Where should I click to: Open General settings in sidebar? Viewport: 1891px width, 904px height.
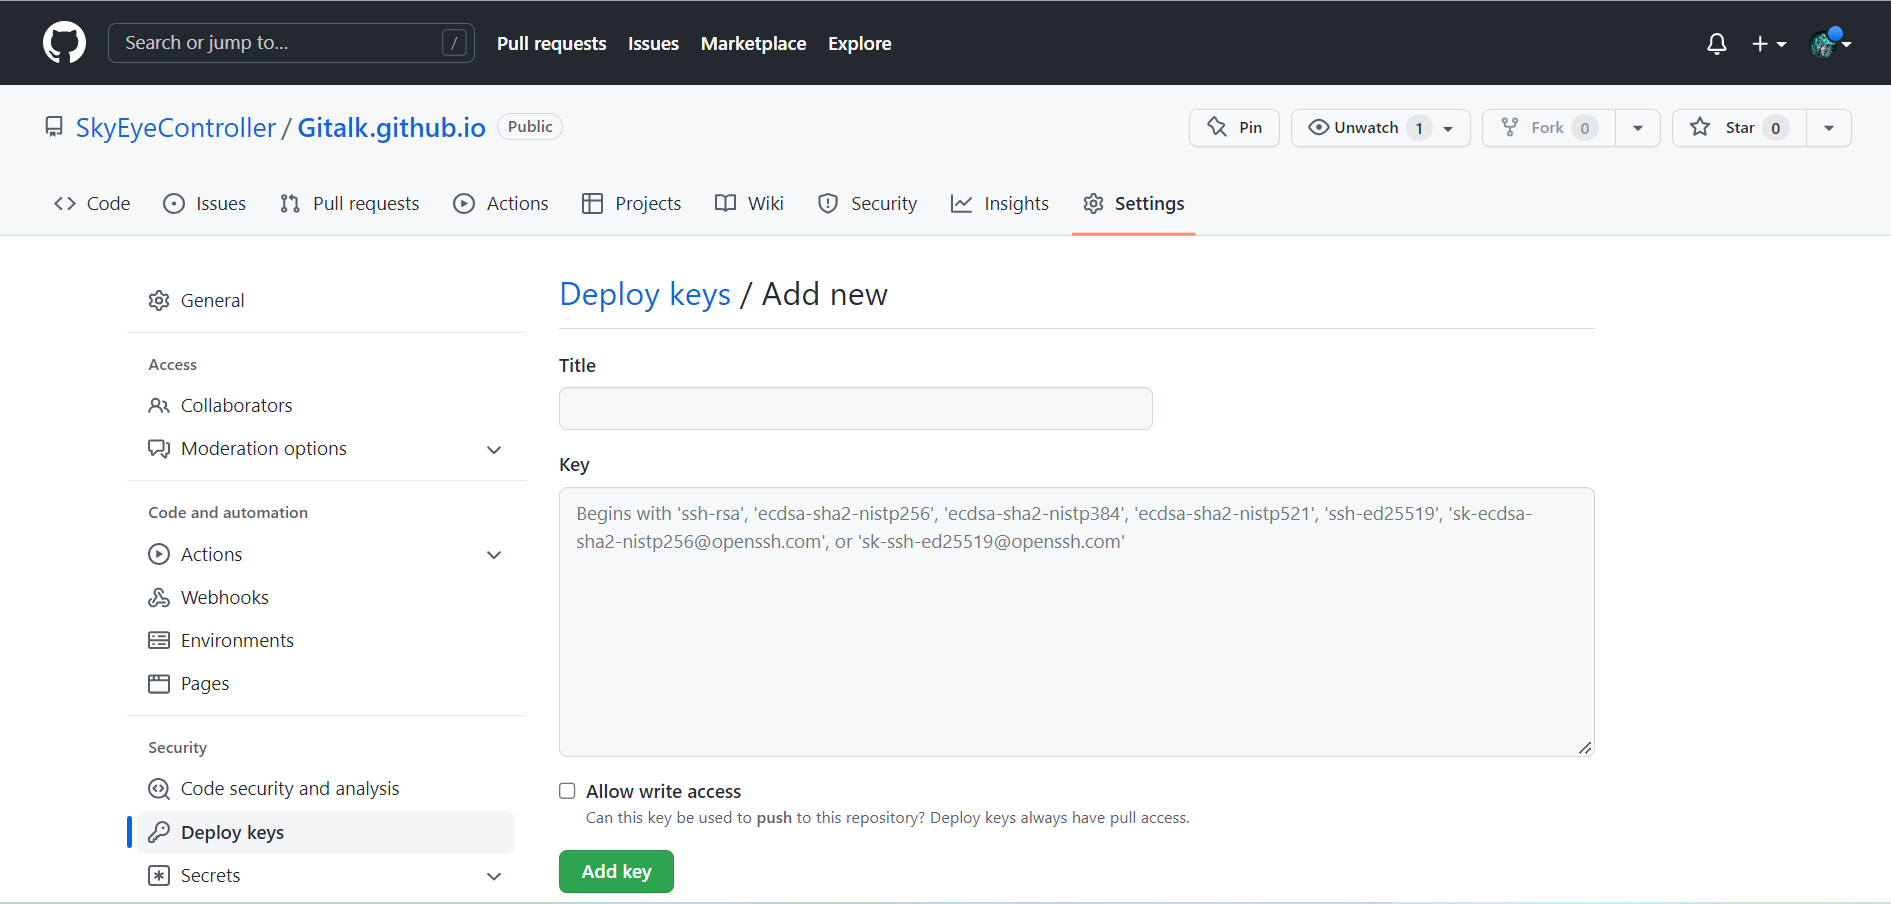[x=326, y=301]
